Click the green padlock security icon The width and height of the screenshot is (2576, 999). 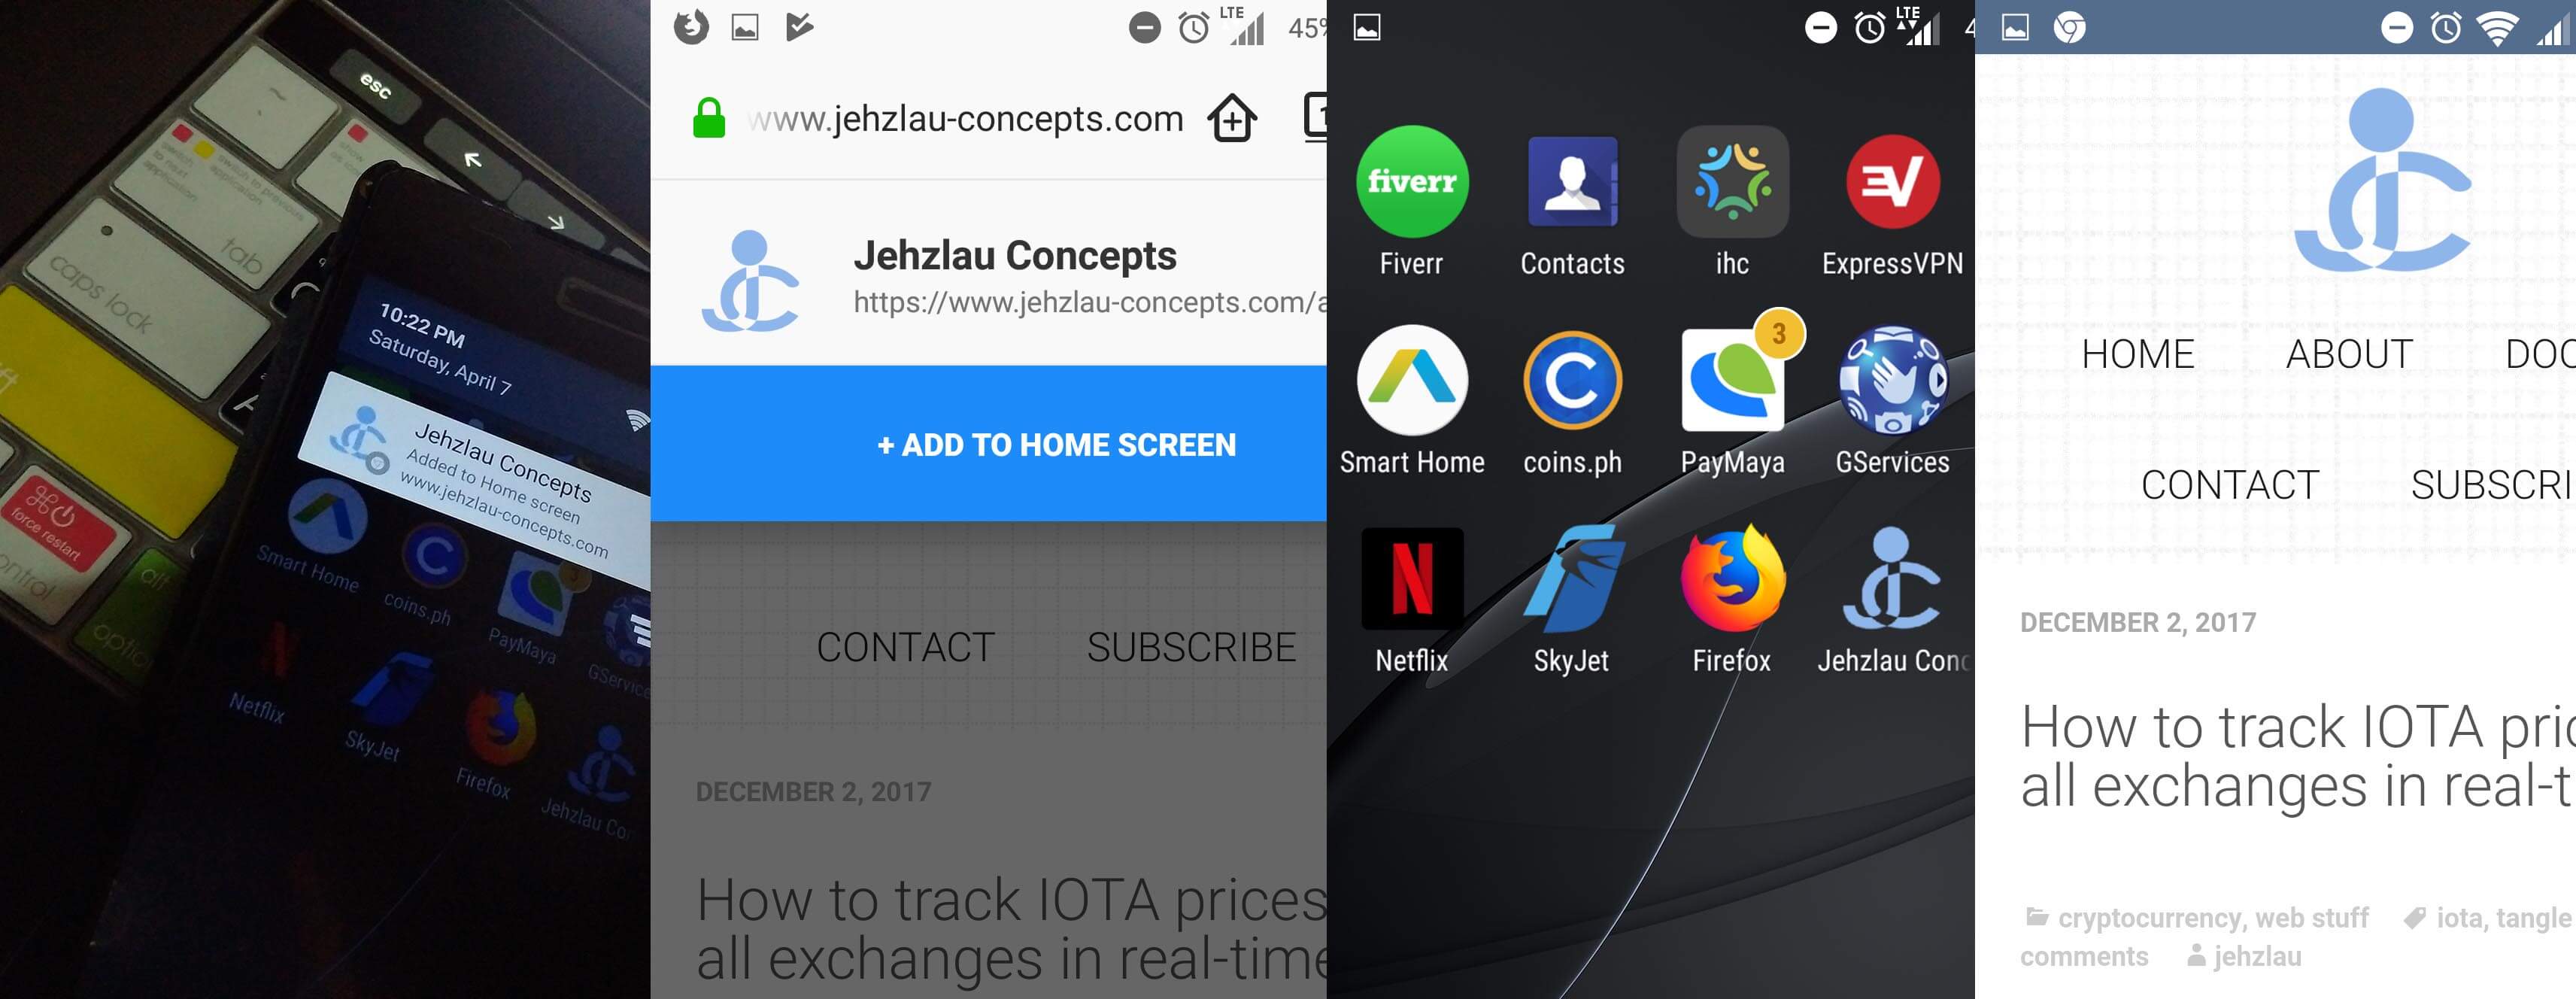pos(709,119)
